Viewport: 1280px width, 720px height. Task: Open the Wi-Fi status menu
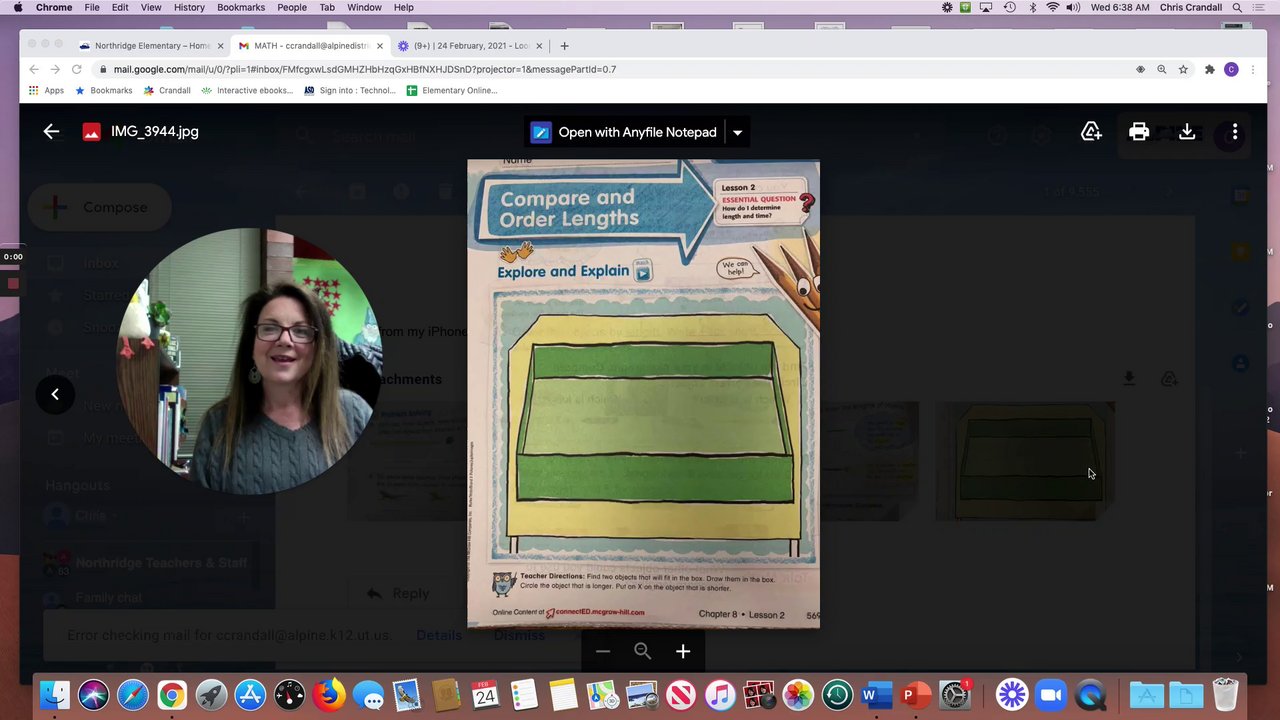click(1052, 7)
